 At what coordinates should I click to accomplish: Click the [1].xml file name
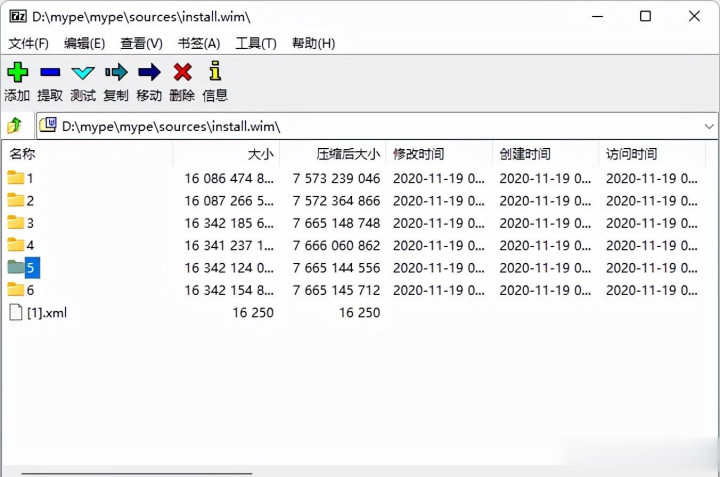tap(47, 313)
